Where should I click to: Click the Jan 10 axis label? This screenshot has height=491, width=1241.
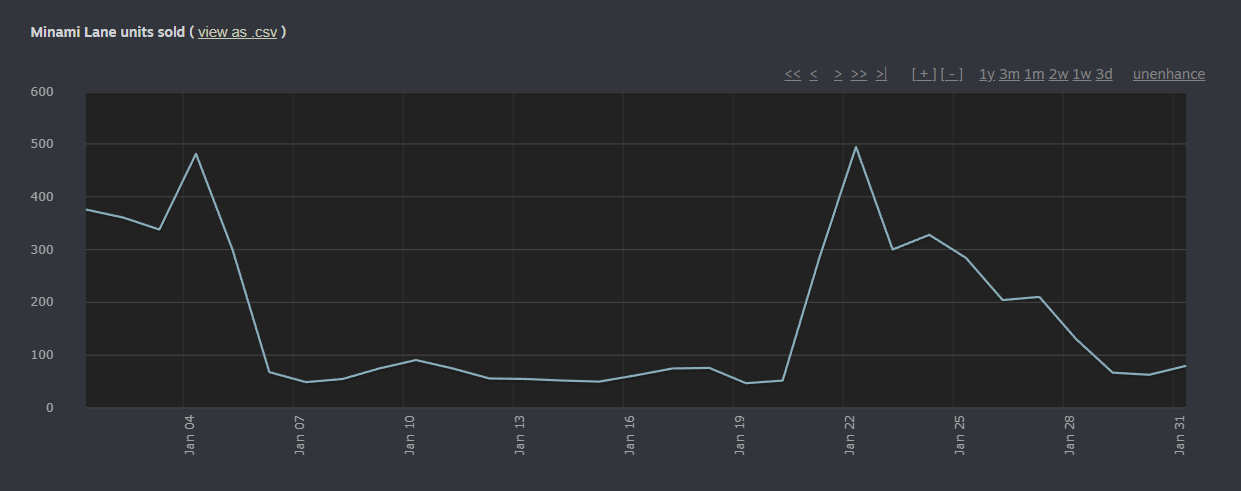click(409, 435)
